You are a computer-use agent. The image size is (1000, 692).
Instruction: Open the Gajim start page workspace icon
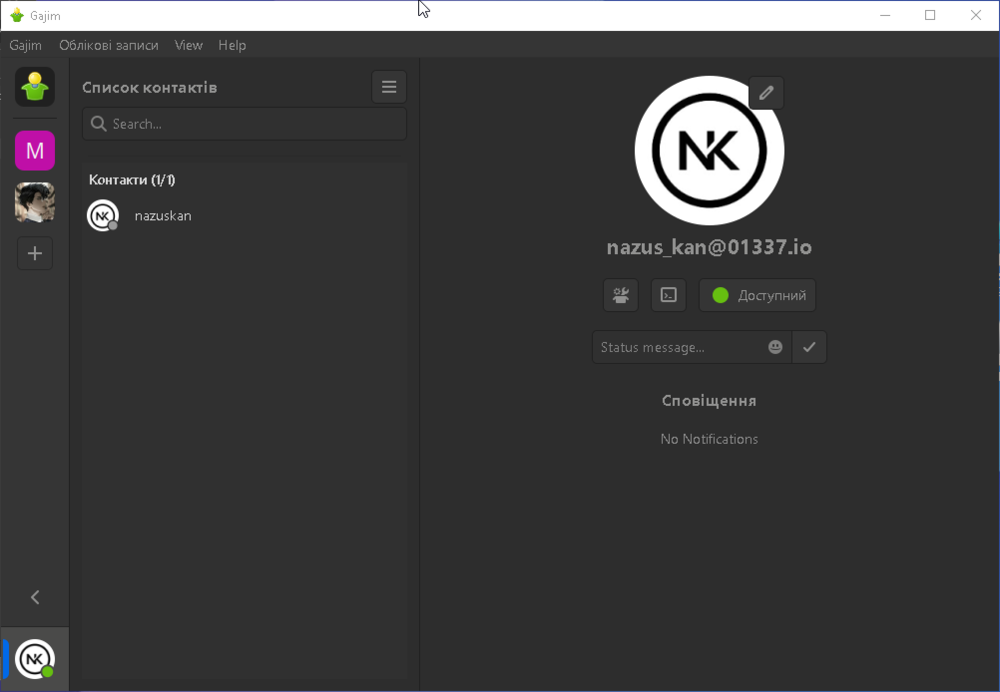[35, 87]
